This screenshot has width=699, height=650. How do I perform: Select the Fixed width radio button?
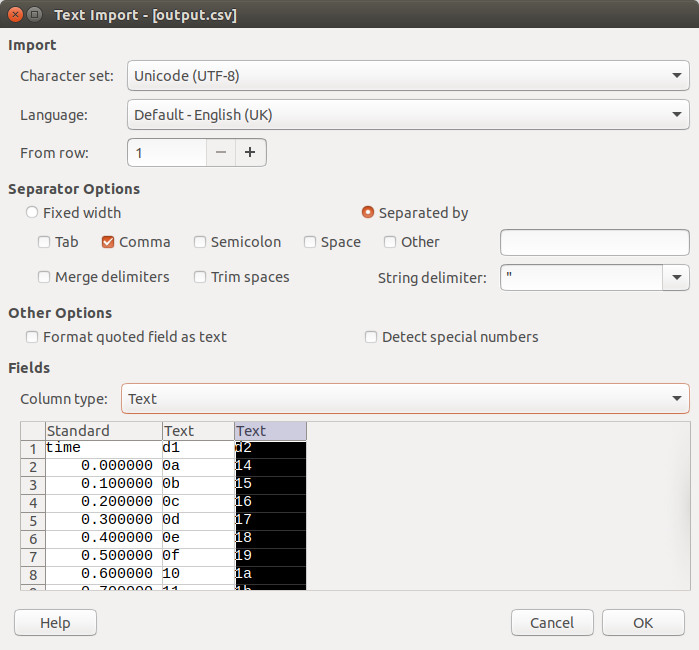pos(32,212)
